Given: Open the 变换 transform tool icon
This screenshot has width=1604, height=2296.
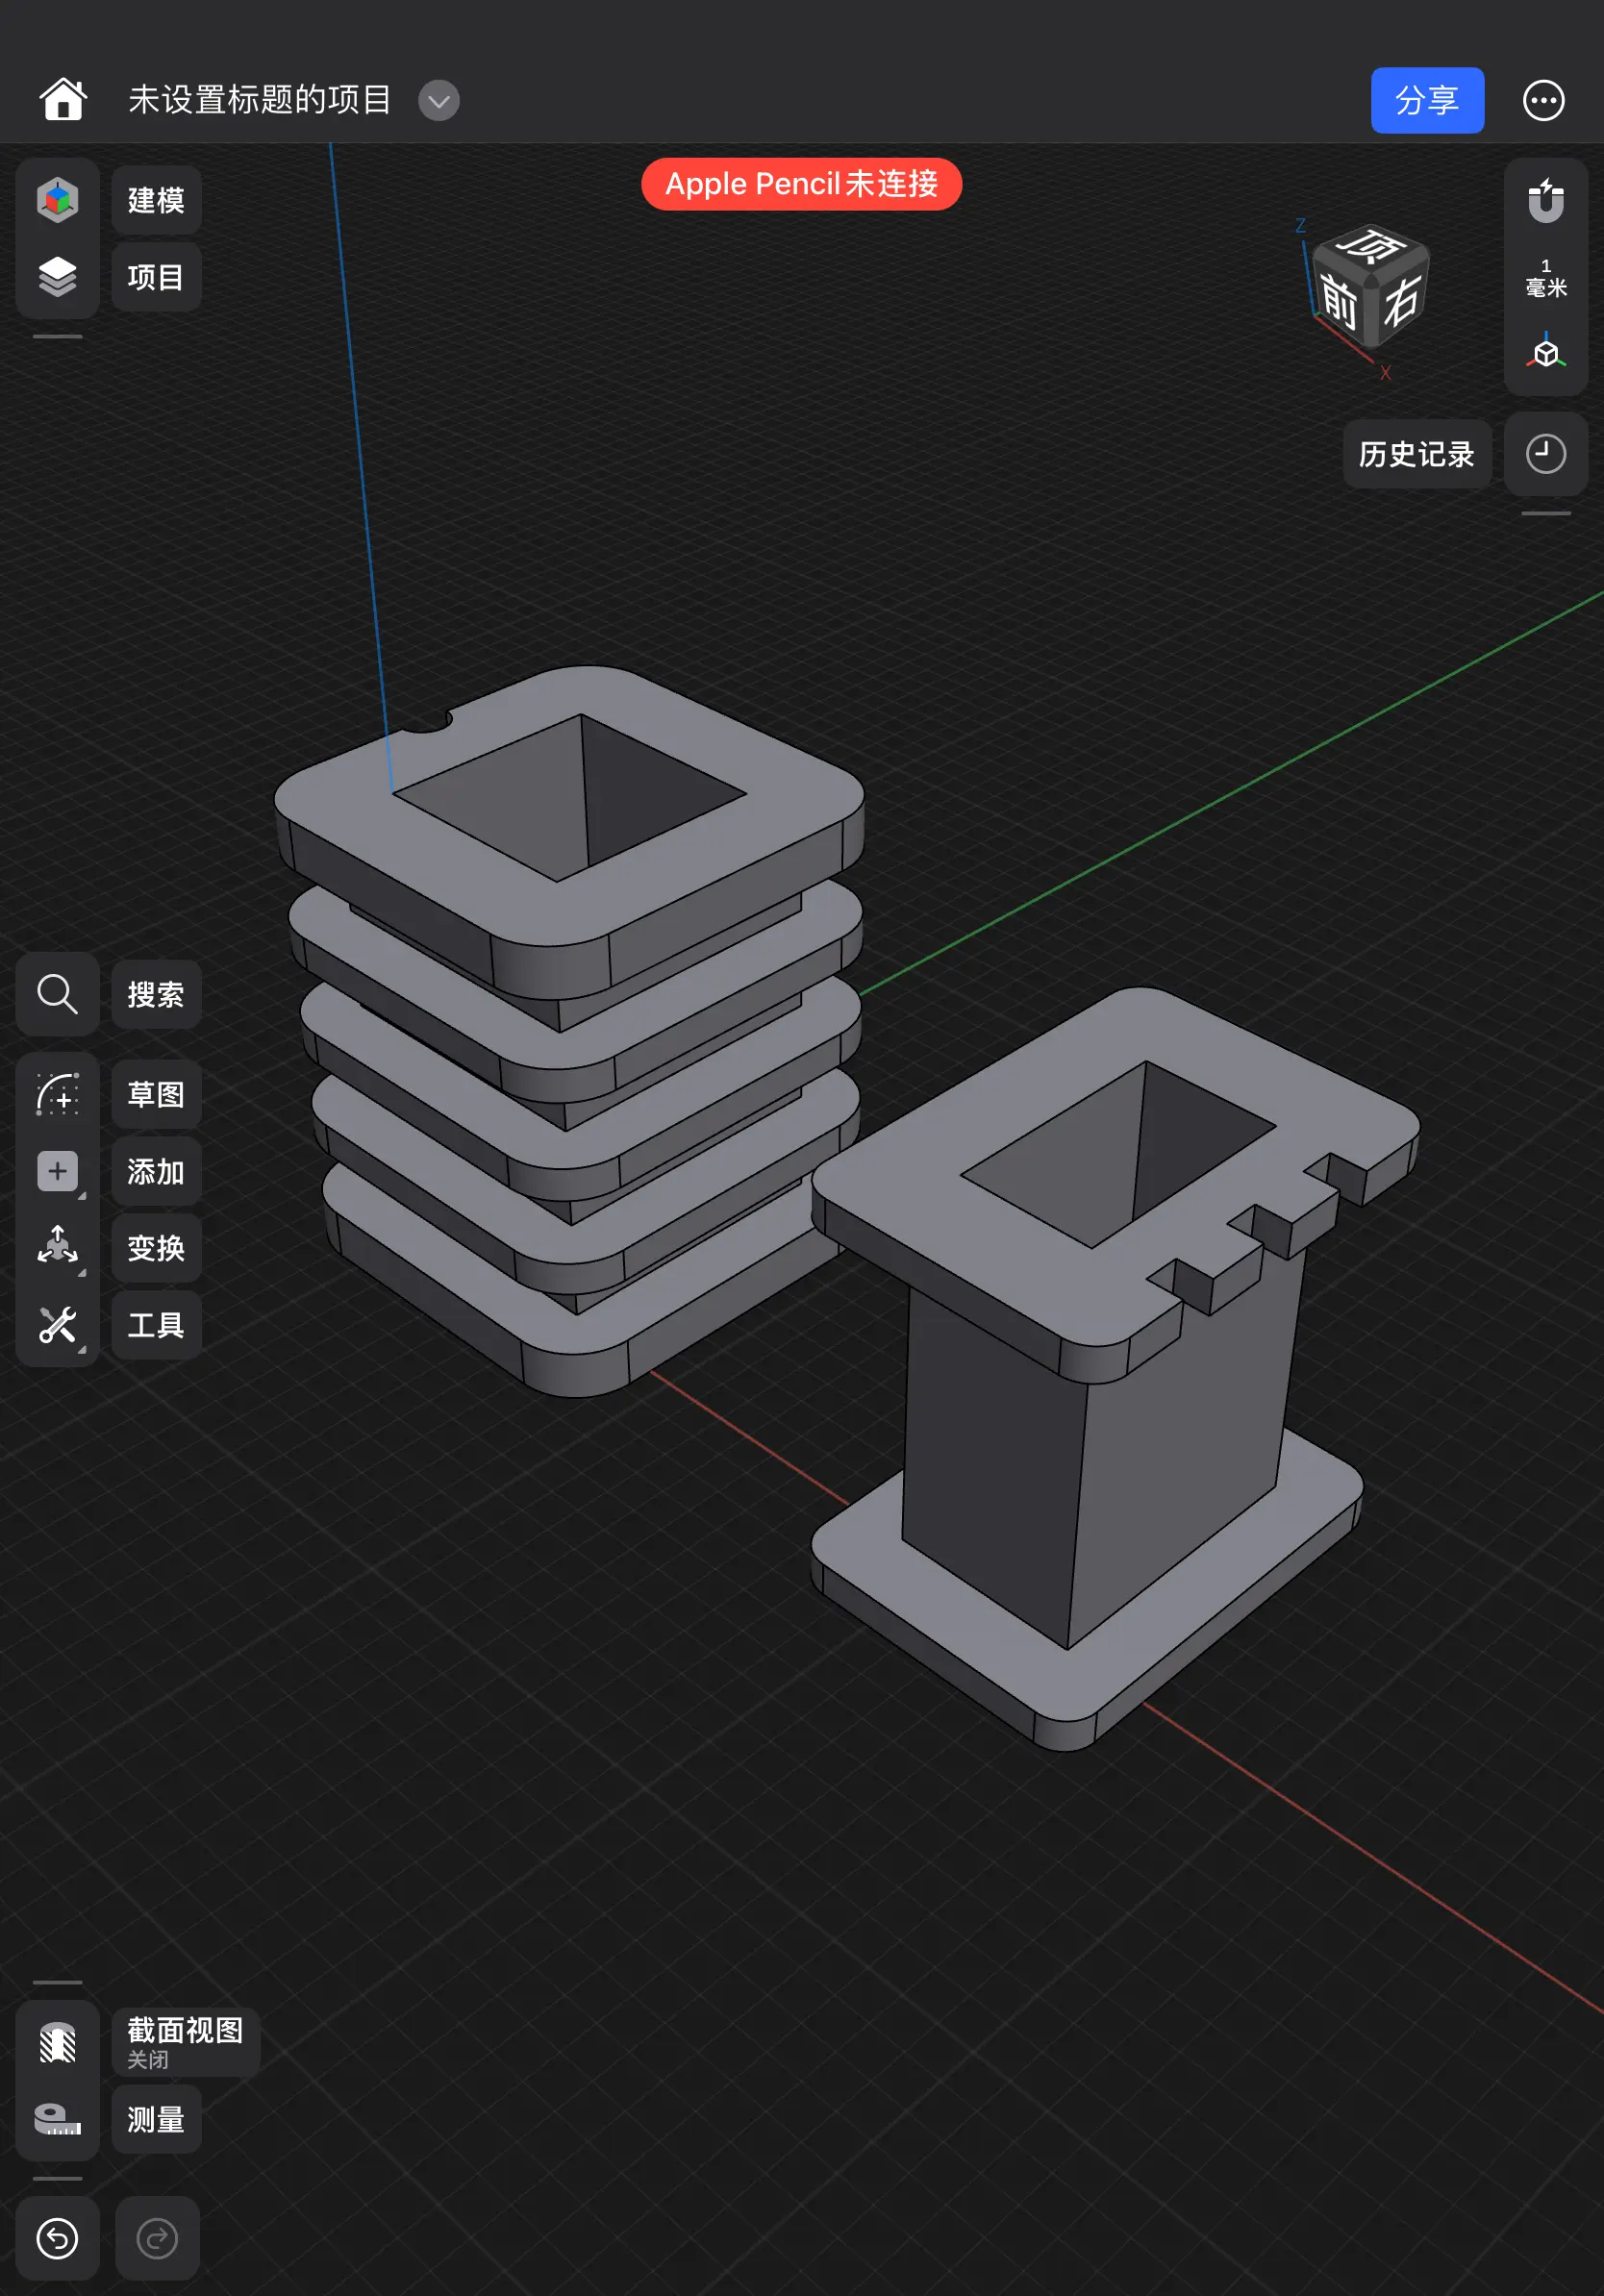Looking at the screenshot, I should (57, 1247).
